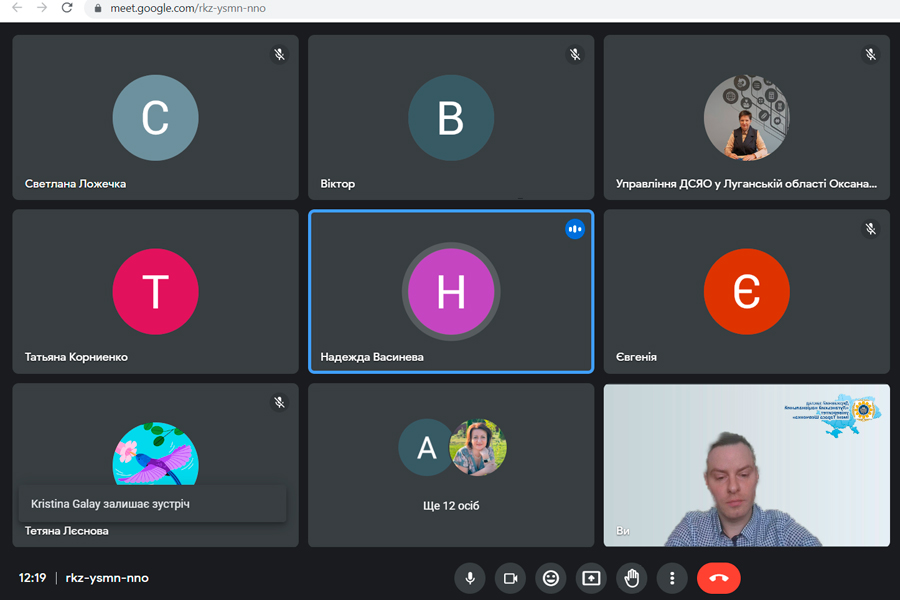Screen dimensions: 900x600
Task: Click the A avatar in the overflow tile
Action: coord(425,447)
